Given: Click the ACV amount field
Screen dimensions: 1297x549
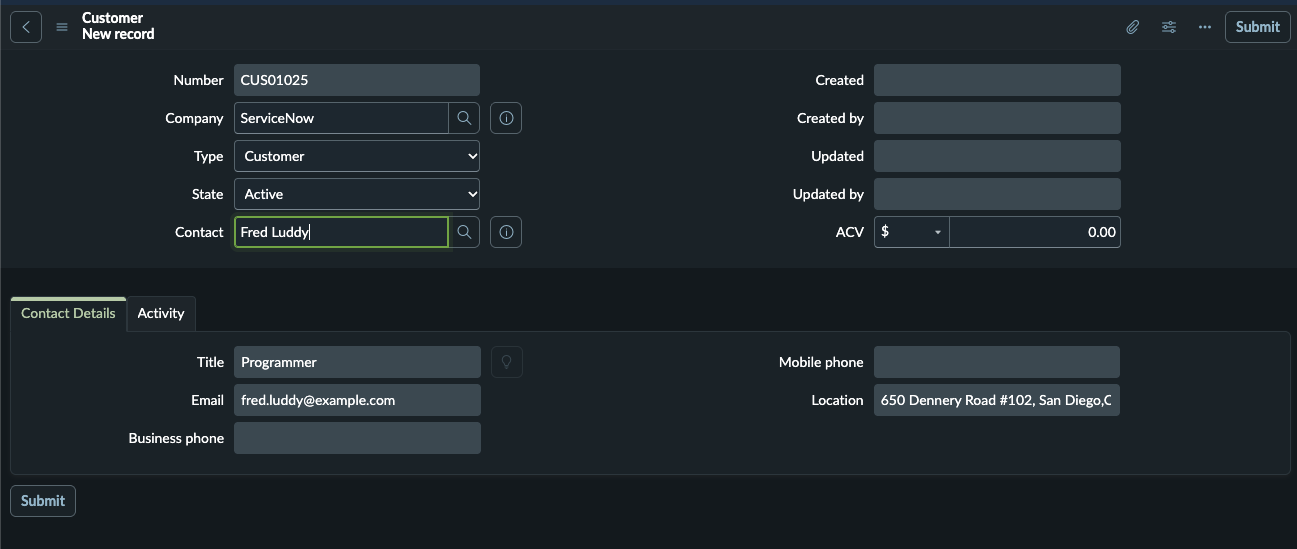Looking at the screenshot, I should pos(1035,232).
